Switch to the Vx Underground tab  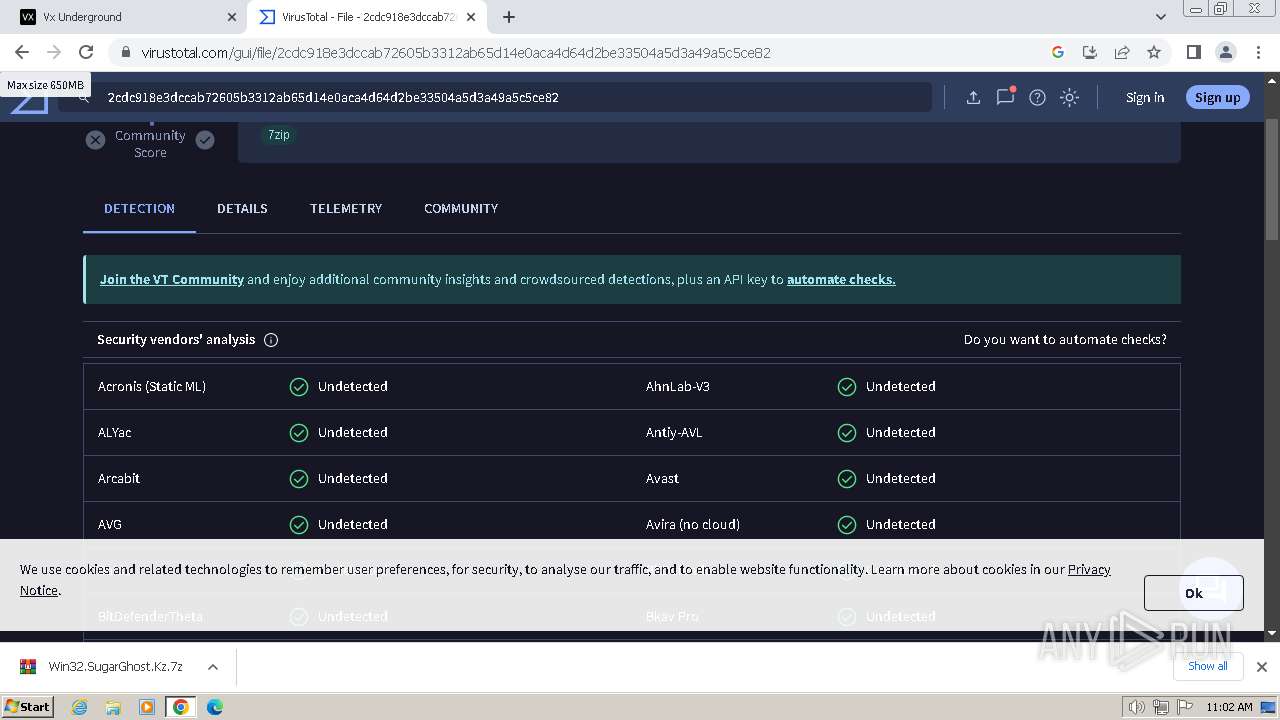pyautogui.click(x=123, y=17)
